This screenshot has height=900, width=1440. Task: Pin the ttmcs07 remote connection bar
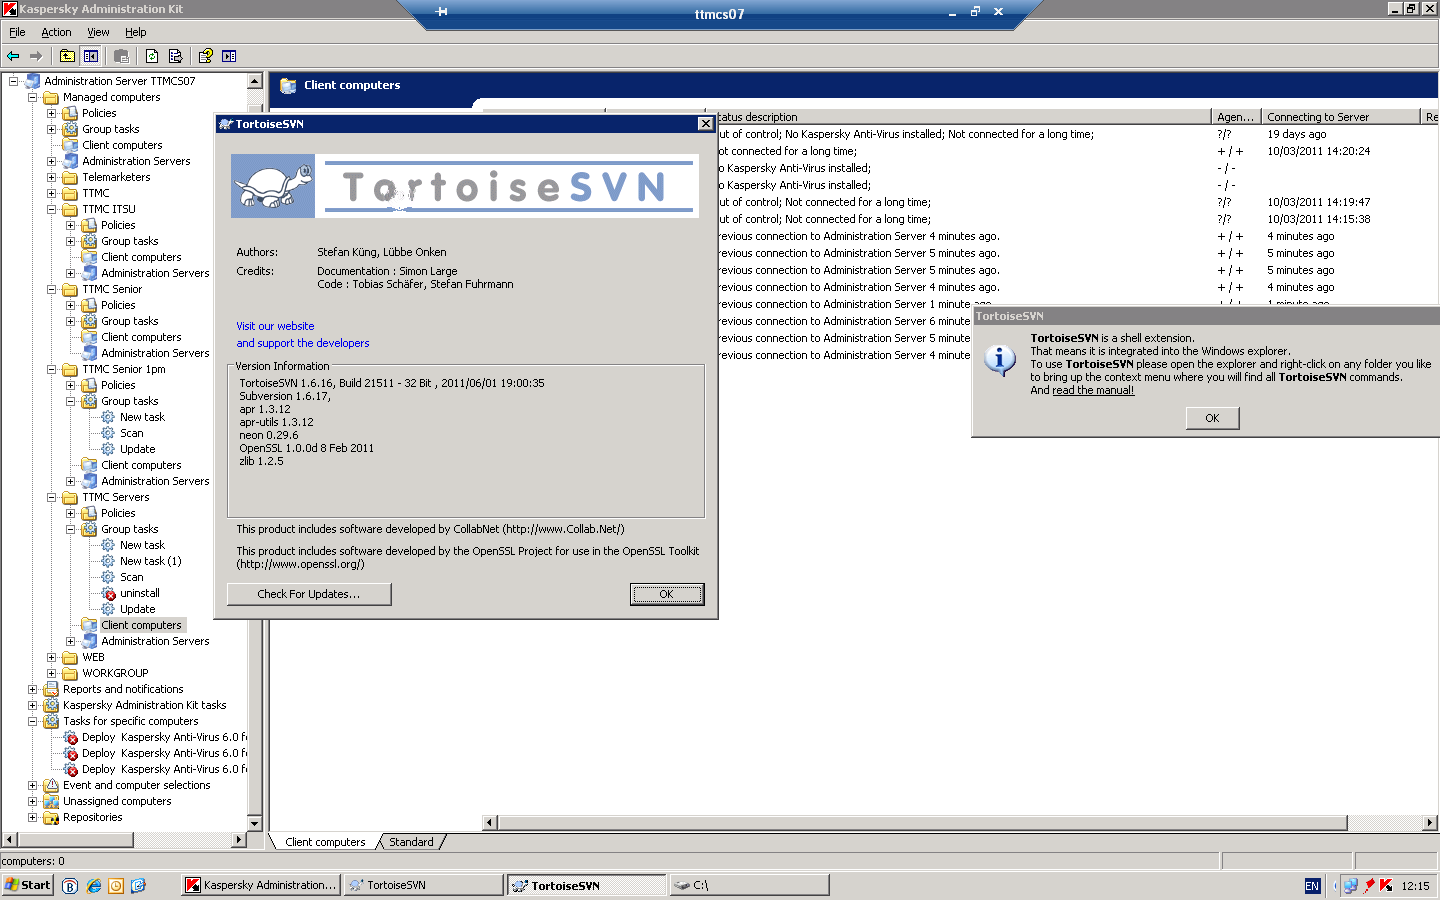442,12
